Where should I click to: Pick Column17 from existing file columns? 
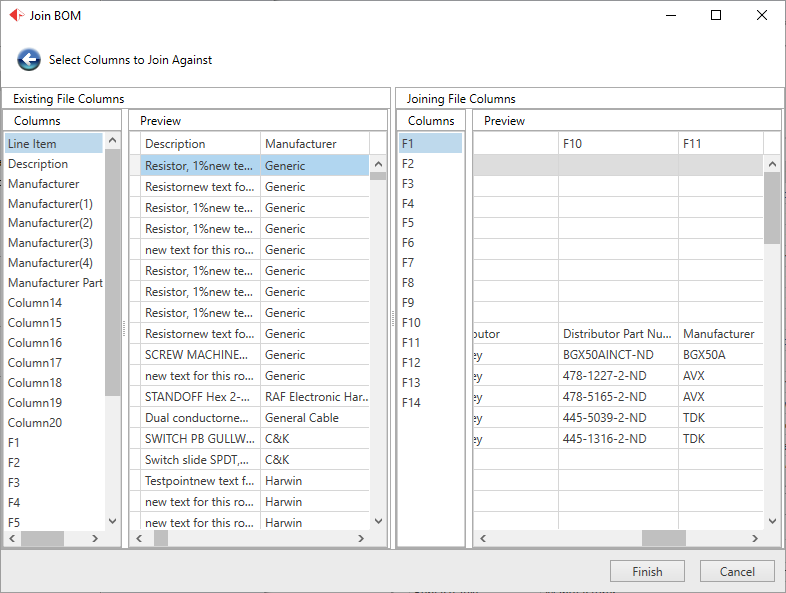click(35, 363)
